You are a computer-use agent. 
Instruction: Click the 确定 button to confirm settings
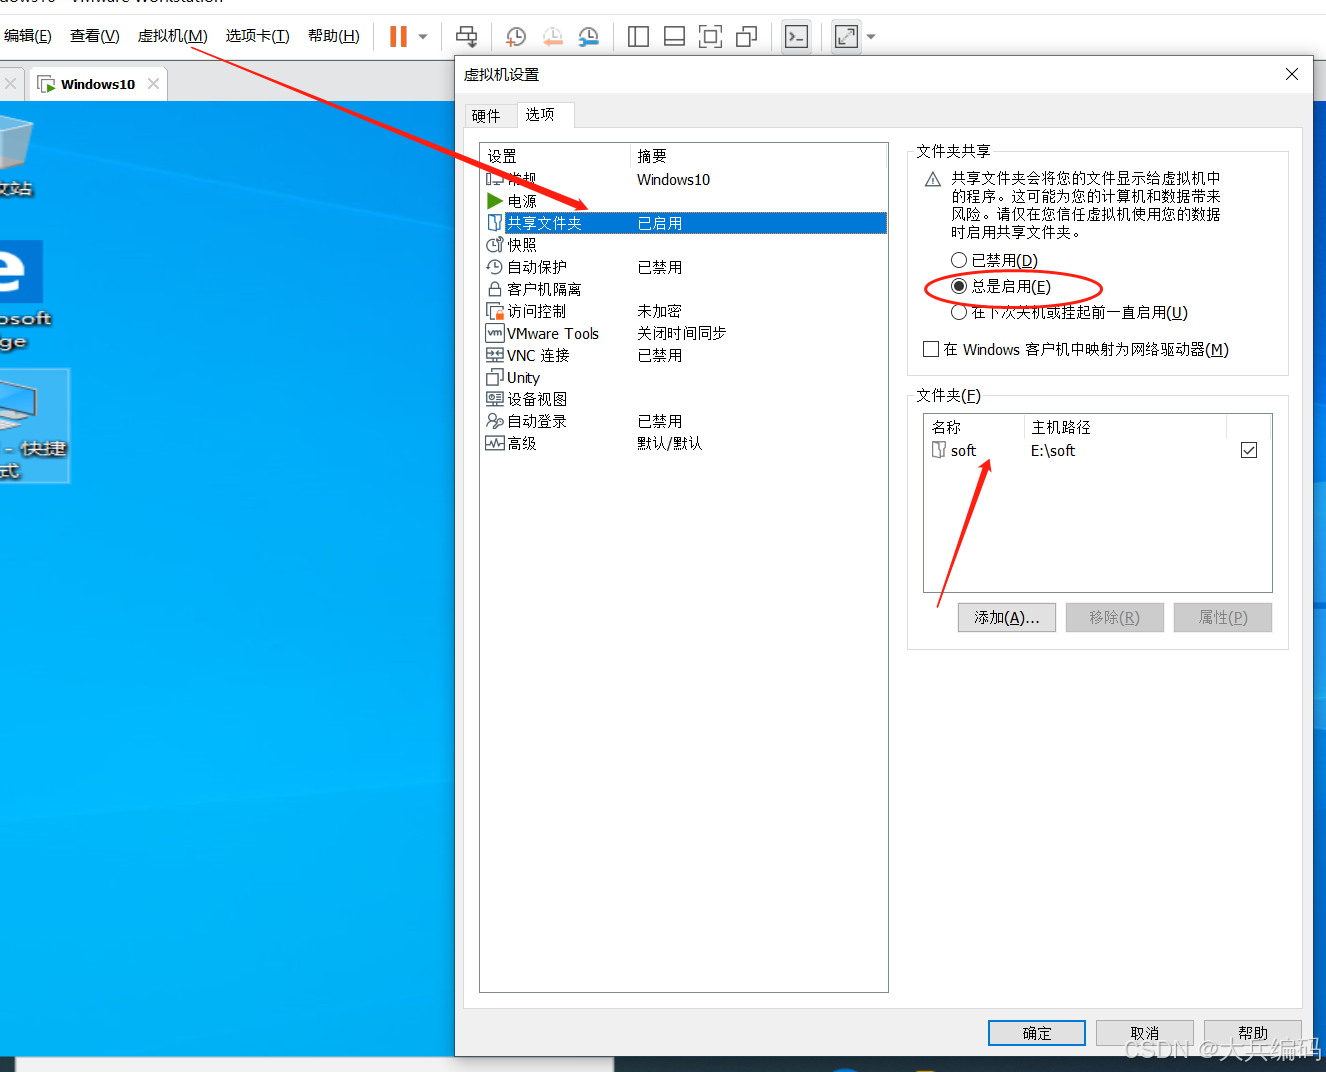point(1036,1033)
